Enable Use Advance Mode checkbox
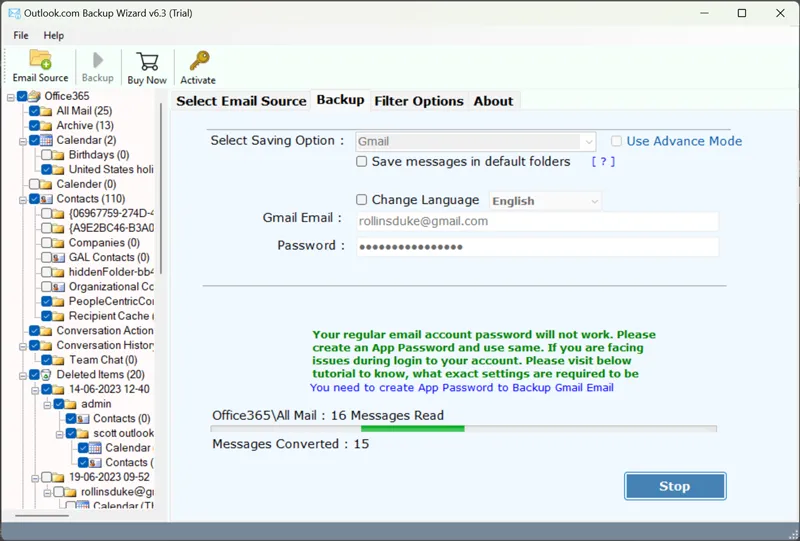This screenshot has width=800, height=541. 616,141
